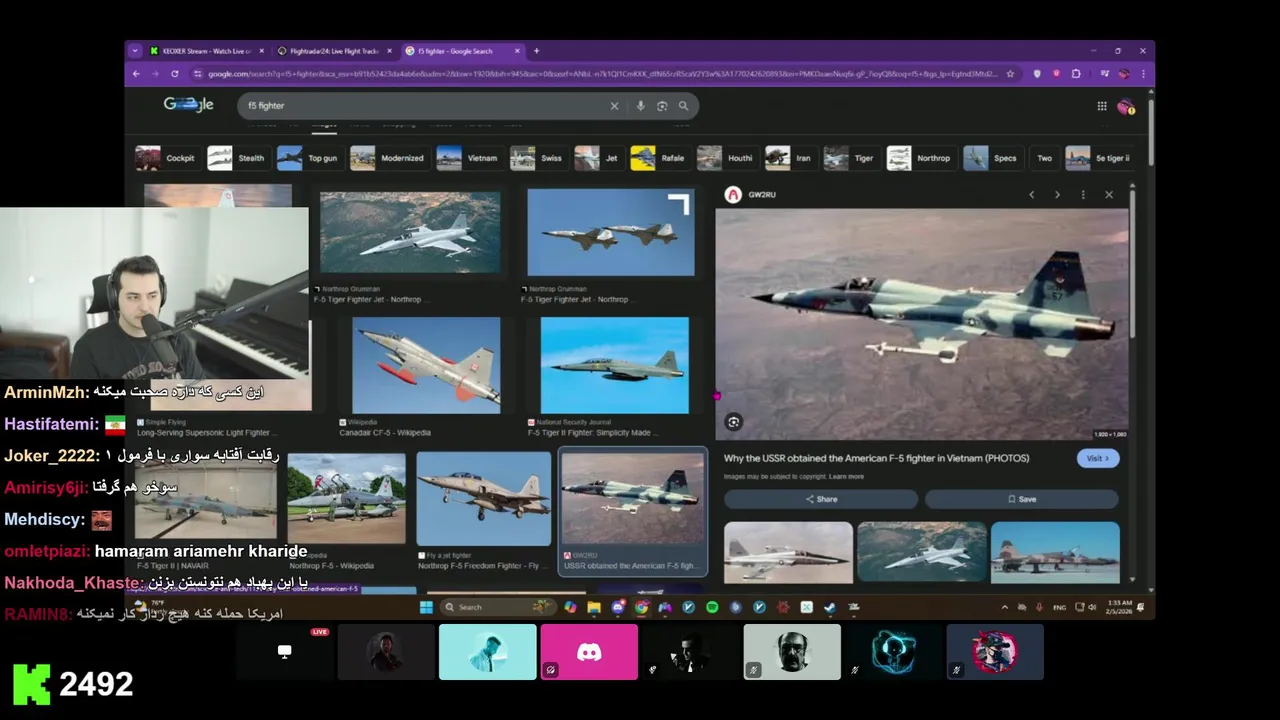Switch to the KEOXER Stream tab
Screen dimensions: 1280x720
[x=205, y=51]
